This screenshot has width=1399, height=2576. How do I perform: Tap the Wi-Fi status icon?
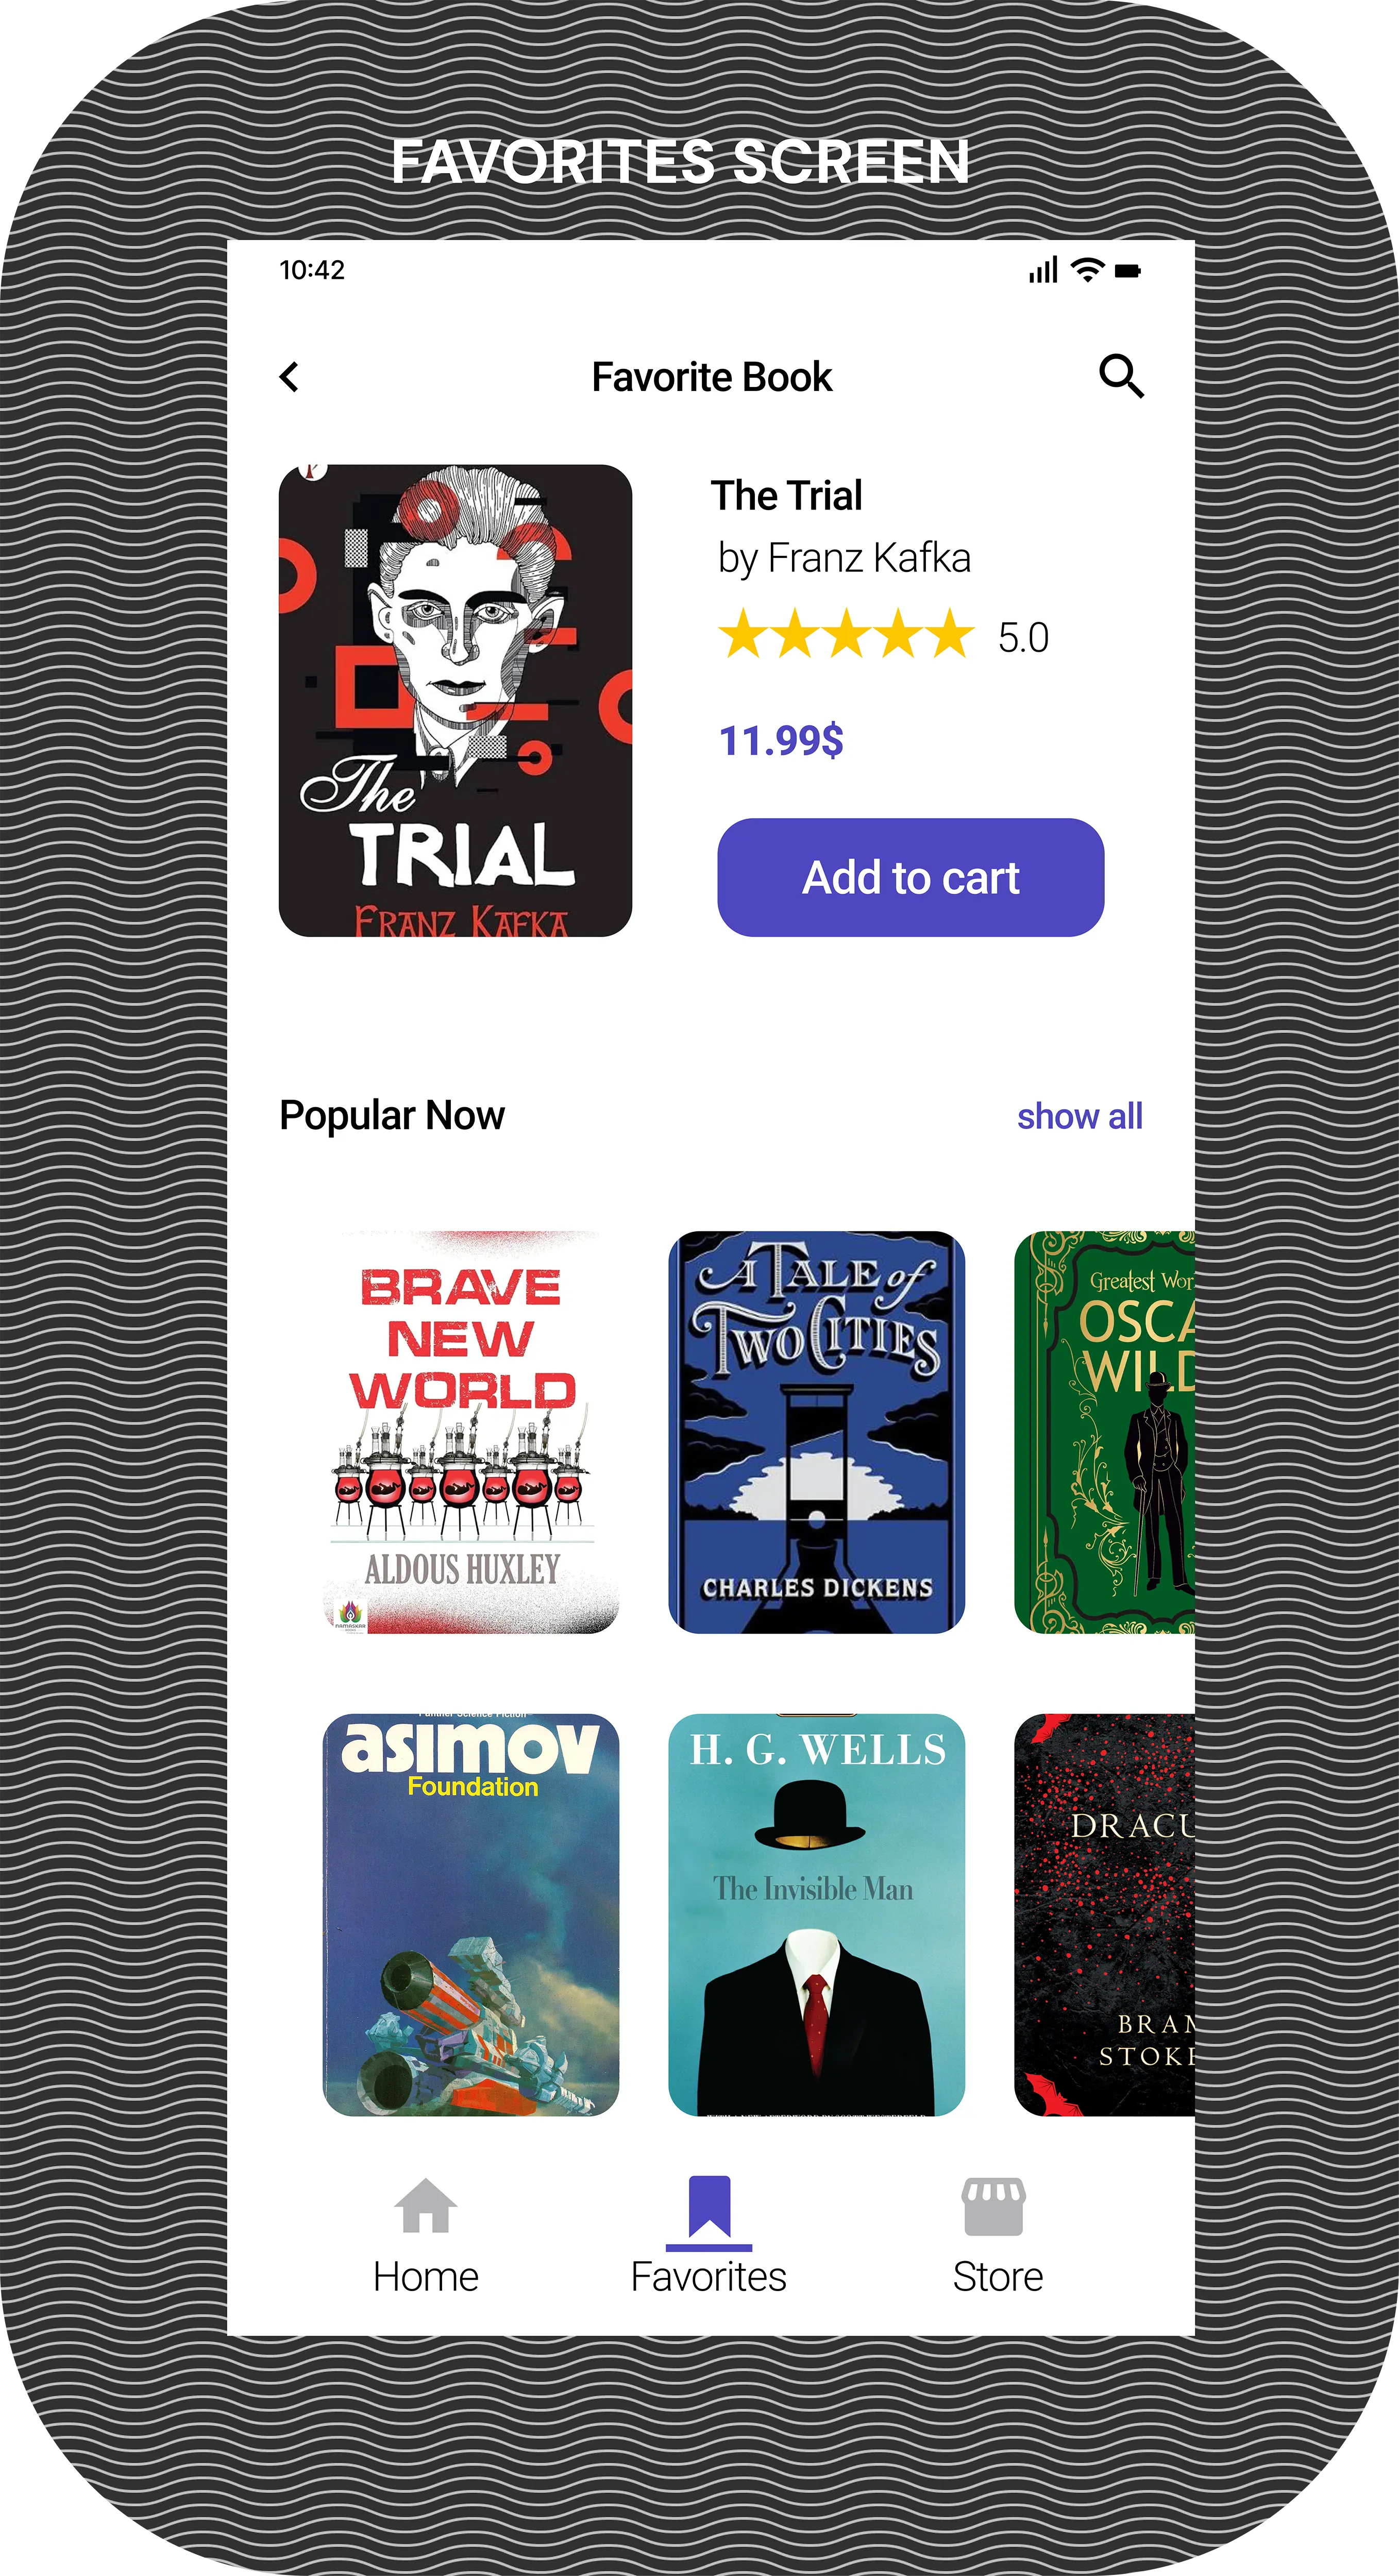1087,270
